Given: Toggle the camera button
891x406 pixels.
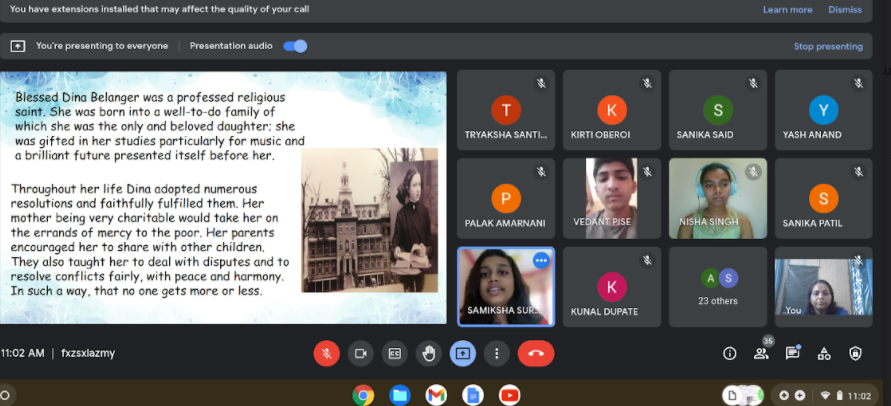Looking at the screenshot, I should tap(360, 353).
